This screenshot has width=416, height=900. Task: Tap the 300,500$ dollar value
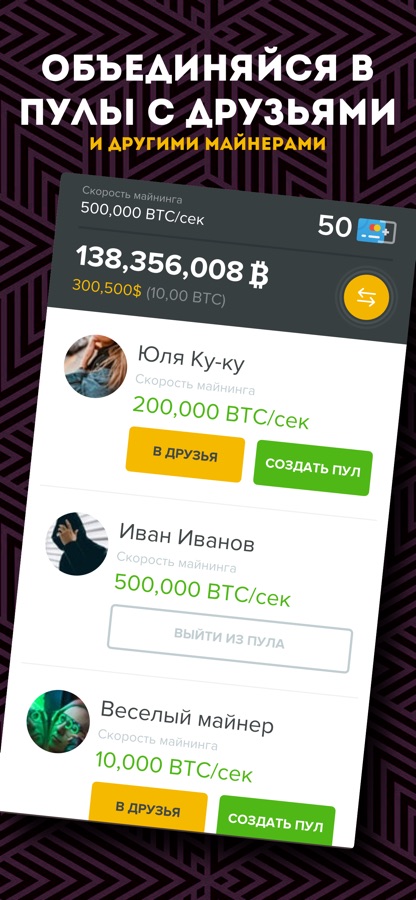(106, 289)
